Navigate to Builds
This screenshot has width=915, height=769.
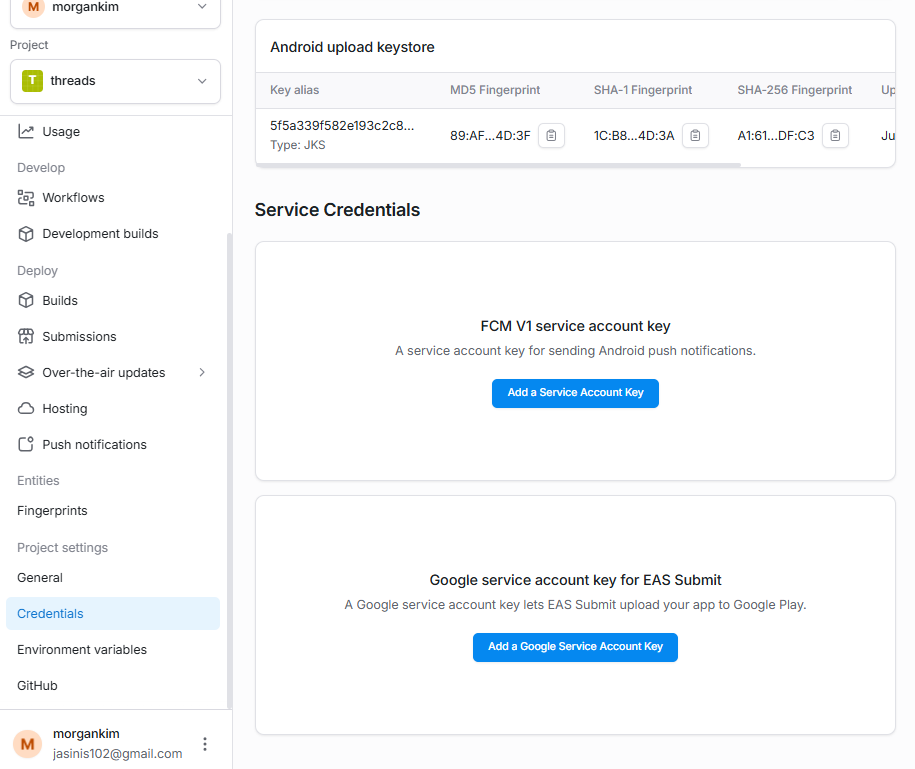(x=113, y=300)
